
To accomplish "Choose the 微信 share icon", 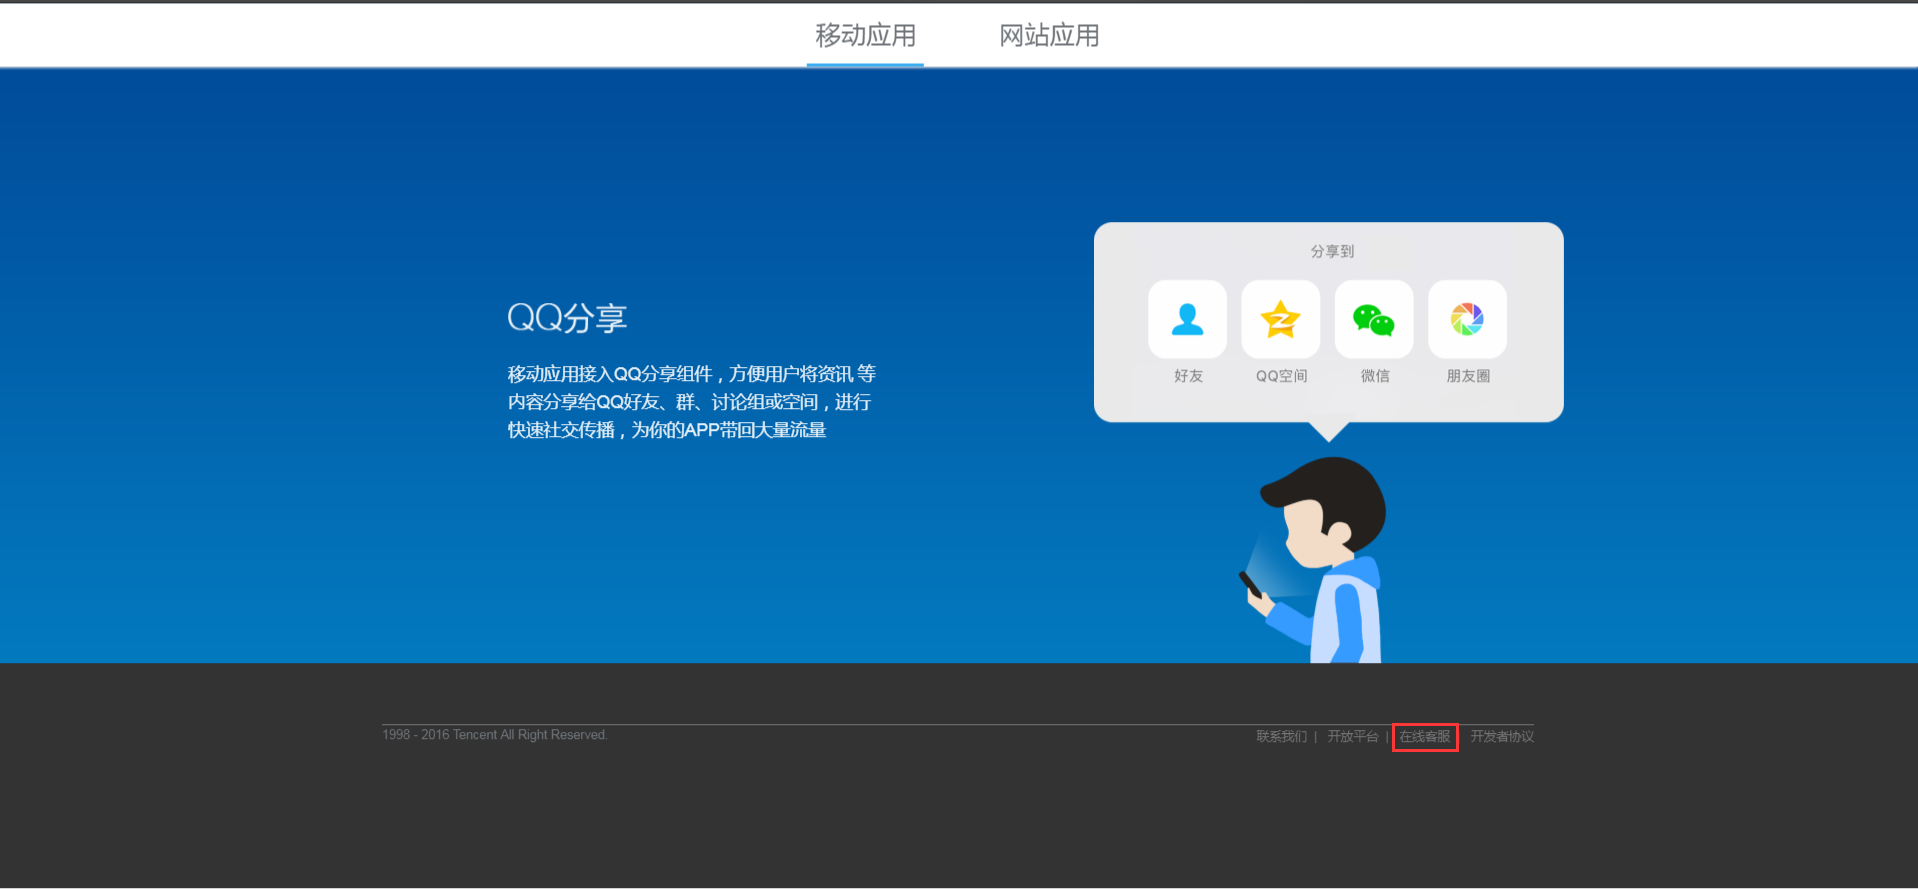I will 1374,319.
